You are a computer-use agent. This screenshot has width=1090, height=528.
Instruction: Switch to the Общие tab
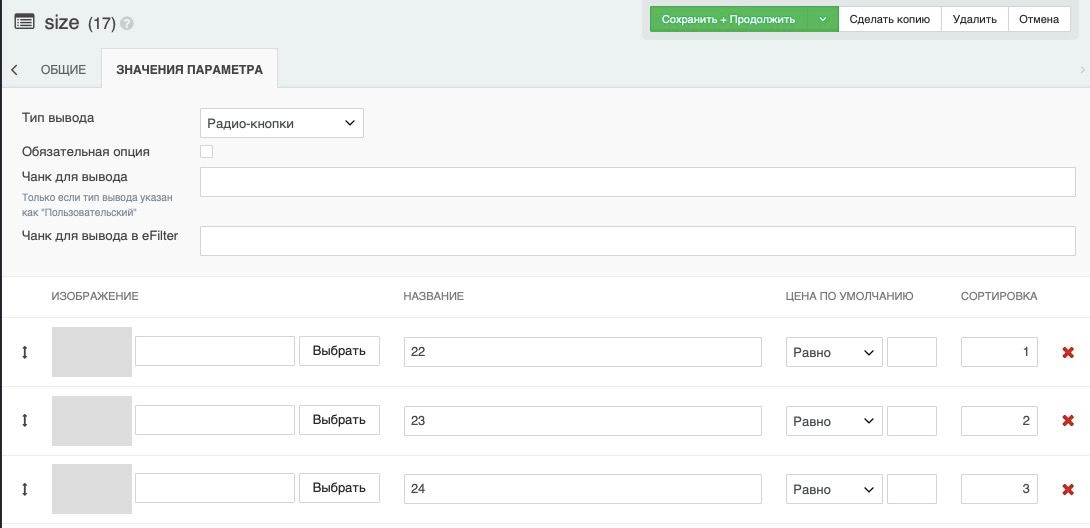click(63, 70)
